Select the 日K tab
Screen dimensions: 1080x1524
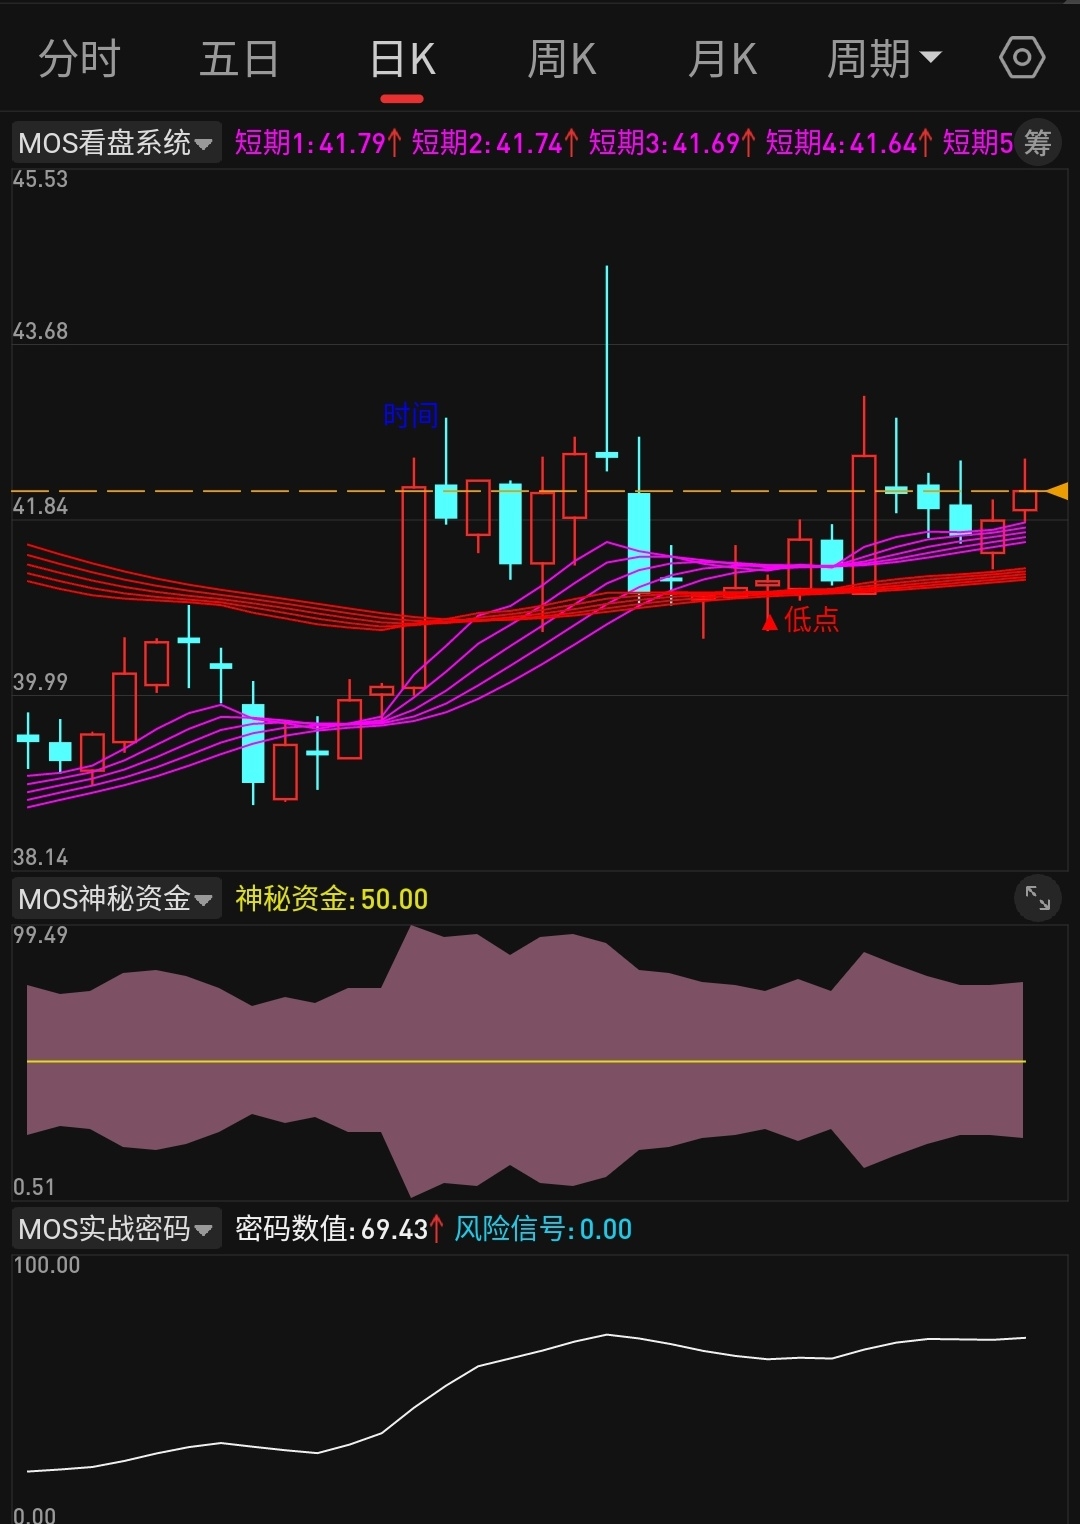(x=402, y=59)
